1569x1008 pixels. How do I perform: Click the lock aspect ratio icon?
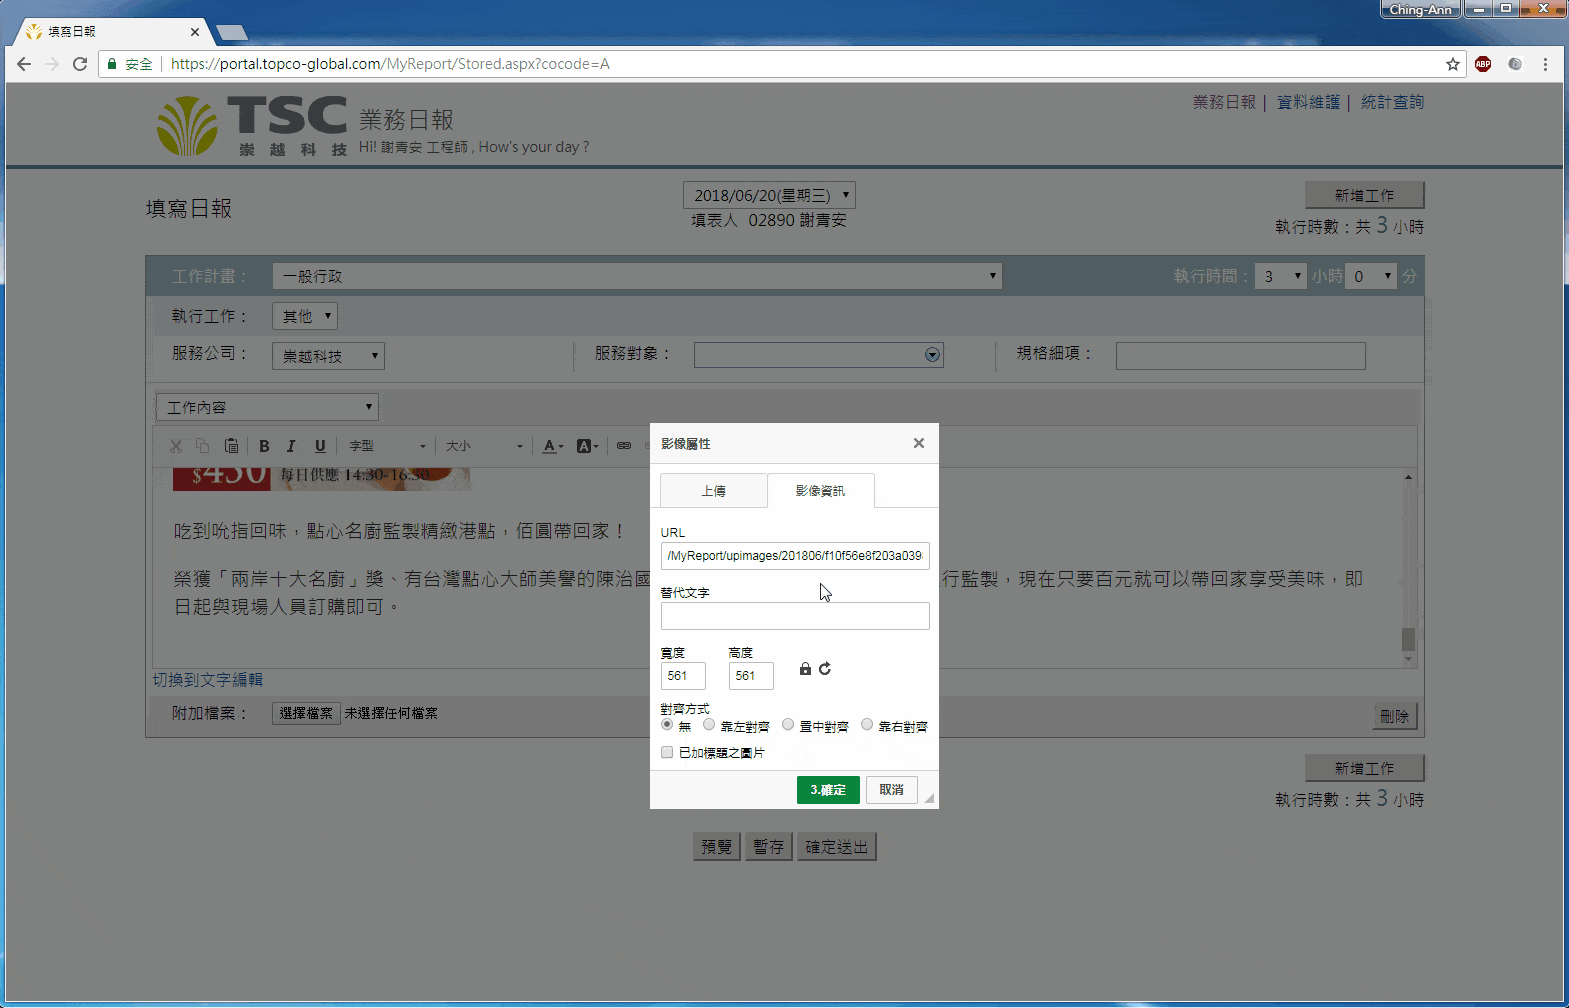[805, 669]
